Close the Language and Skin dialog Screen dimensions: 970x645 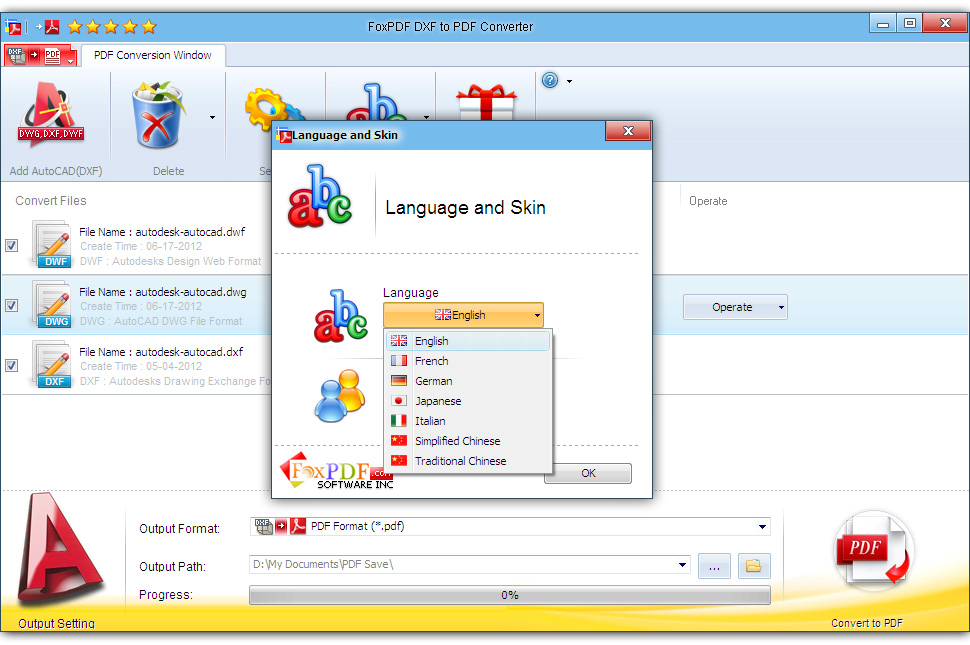[628, 131]
